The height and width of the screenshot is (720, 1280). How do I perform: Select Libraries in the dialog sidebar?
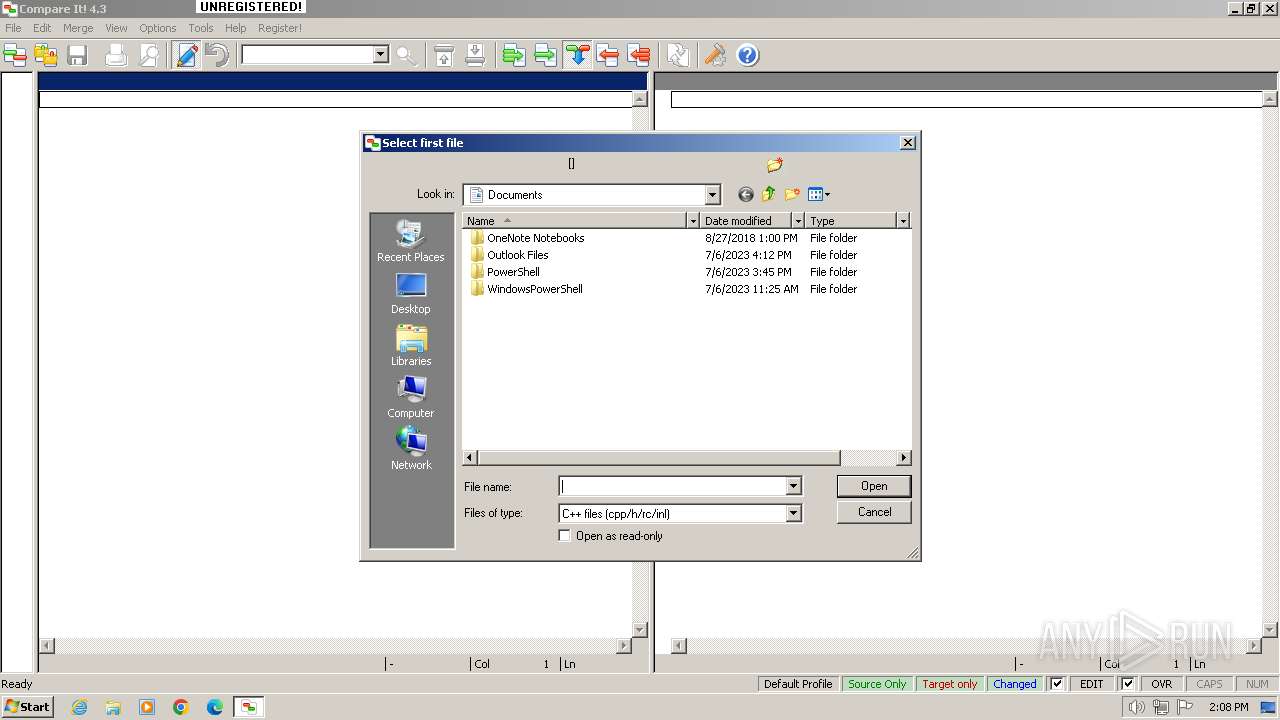[411, 346]
